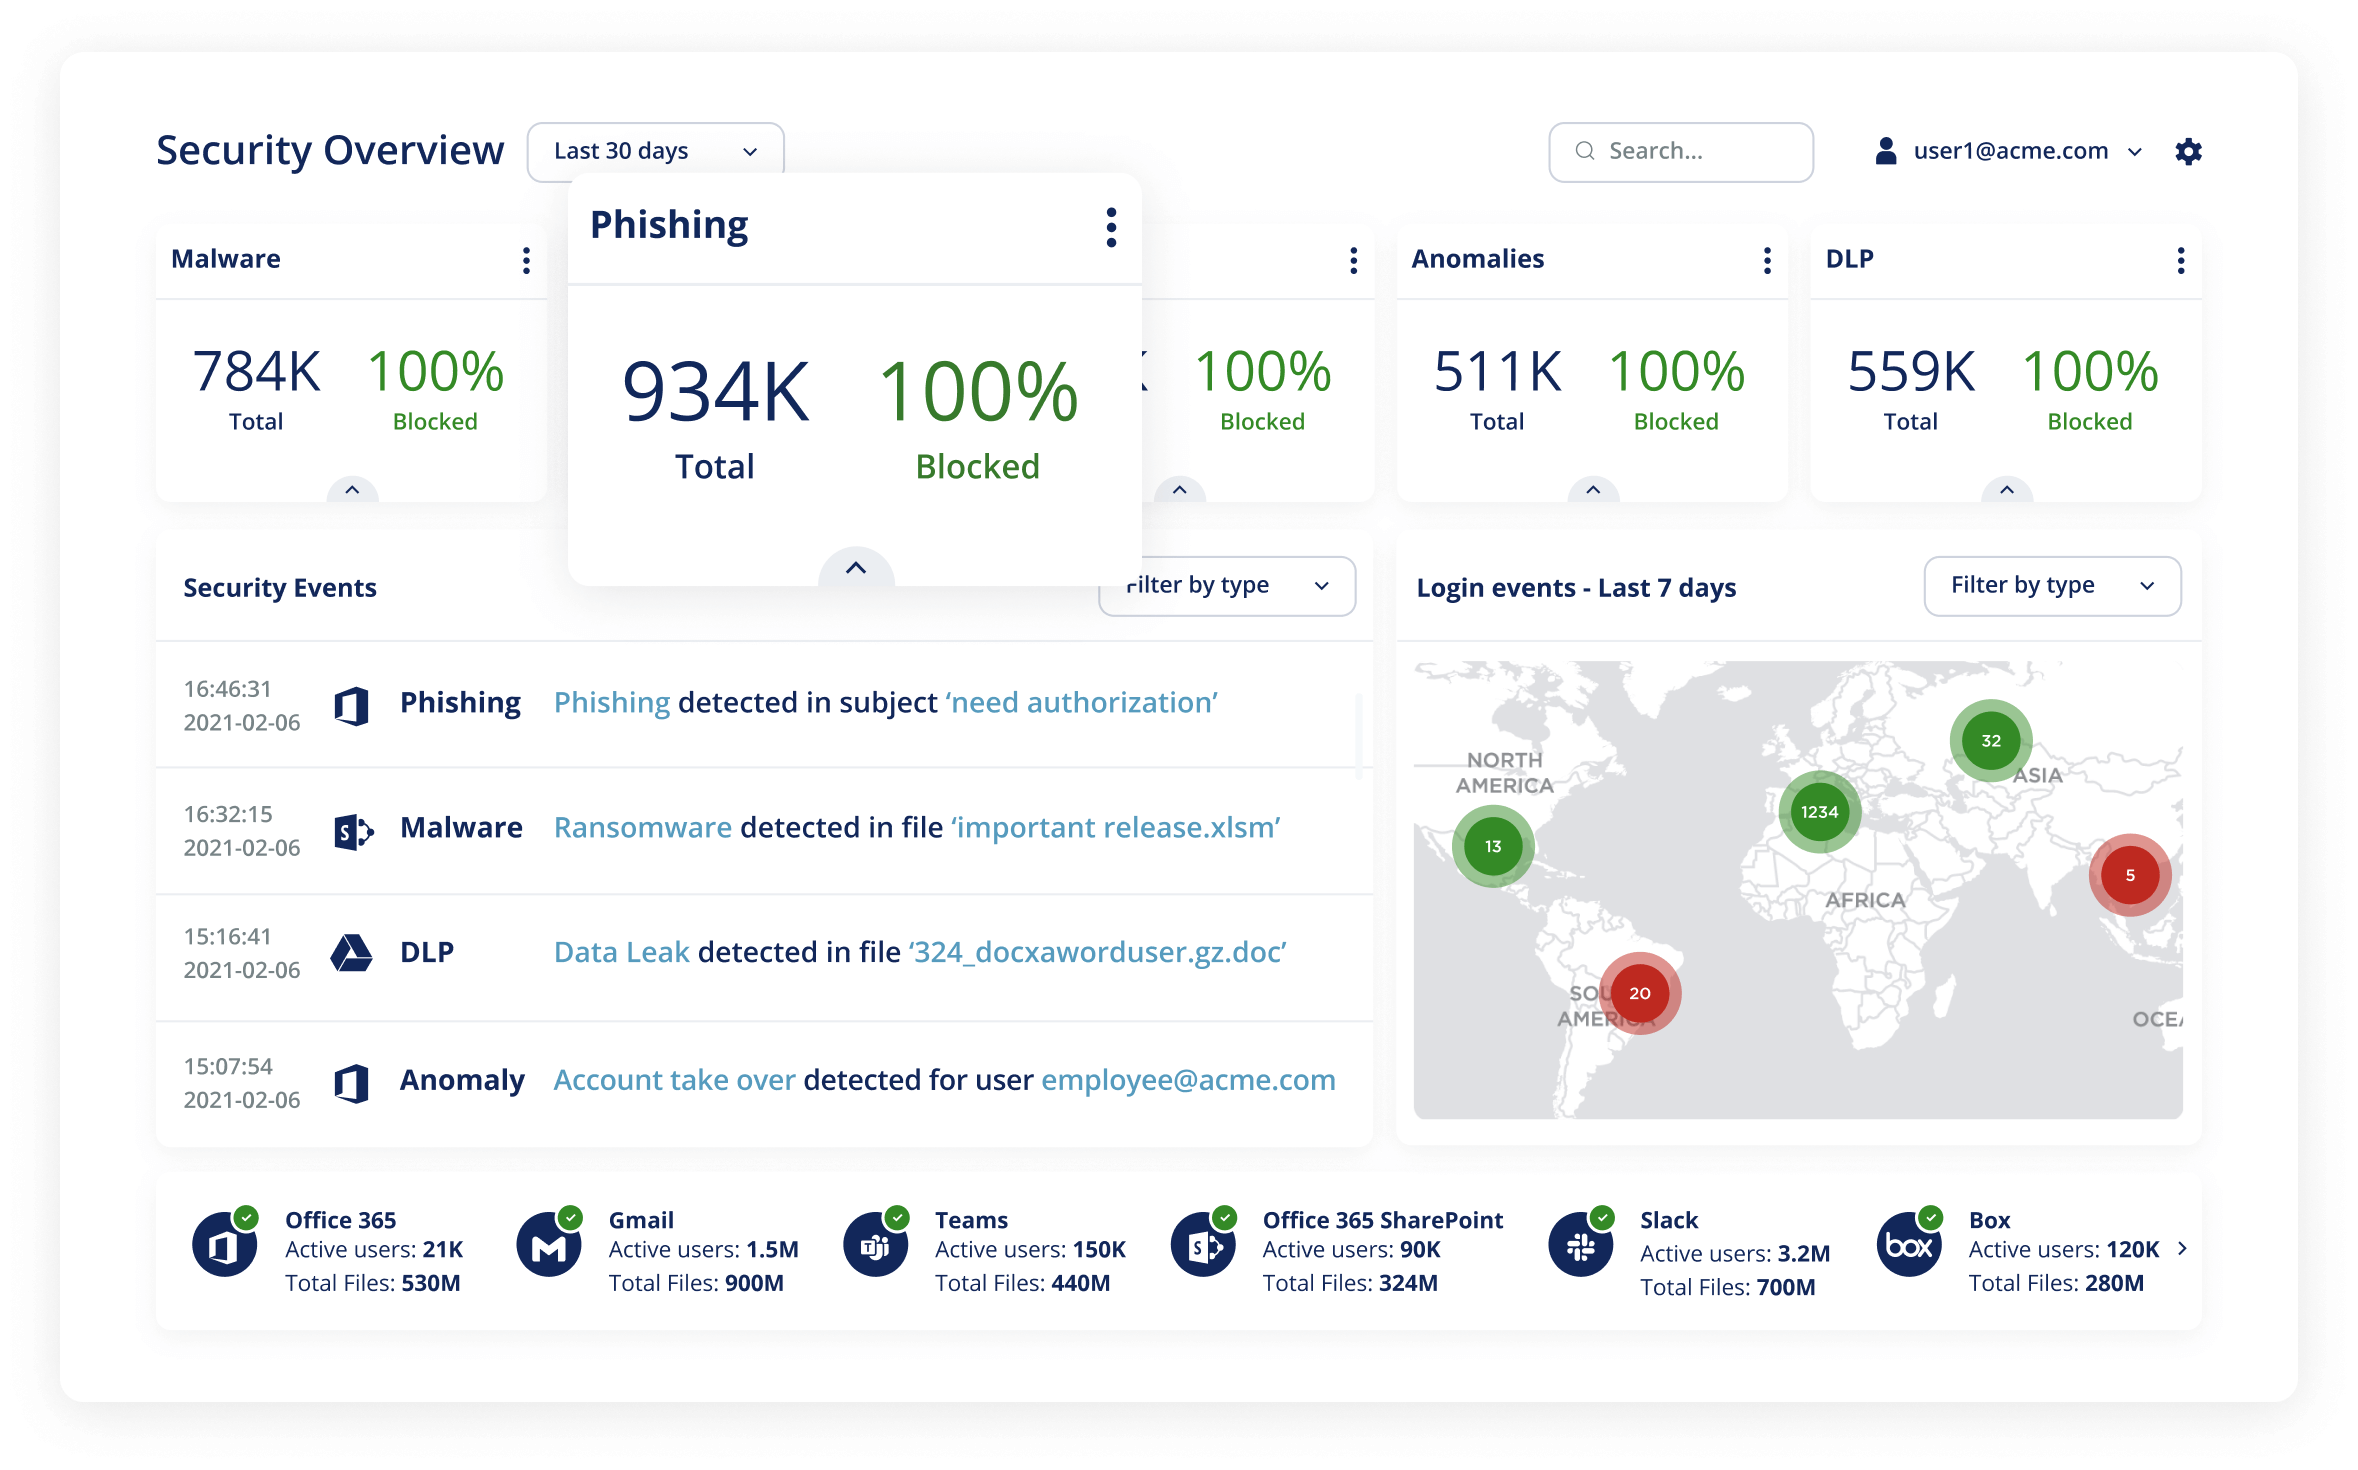Screen dimensions: 2358x1470
Task: Click the 'need authorization' subject link
Action: pos(1083,703)
